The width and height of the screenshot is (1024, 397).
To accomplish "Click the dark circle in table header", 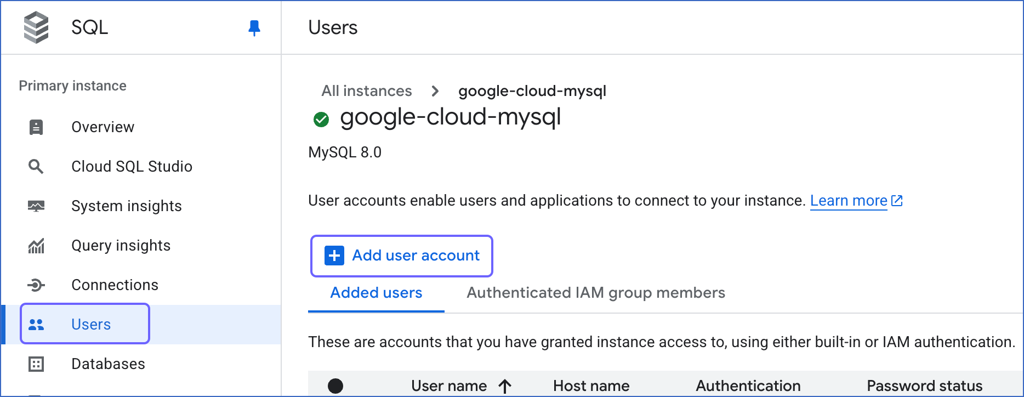I will [x=335, y=387].
